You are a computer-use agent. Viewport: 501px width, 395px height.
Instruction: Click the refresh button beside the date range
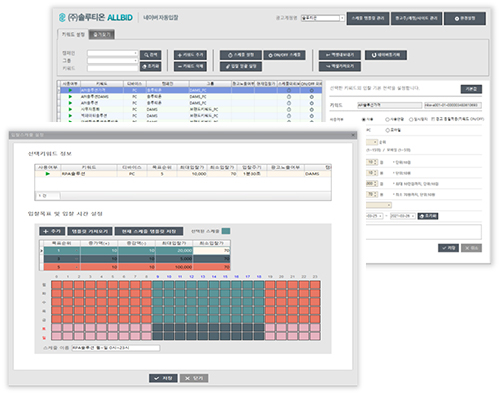(428, 216)
